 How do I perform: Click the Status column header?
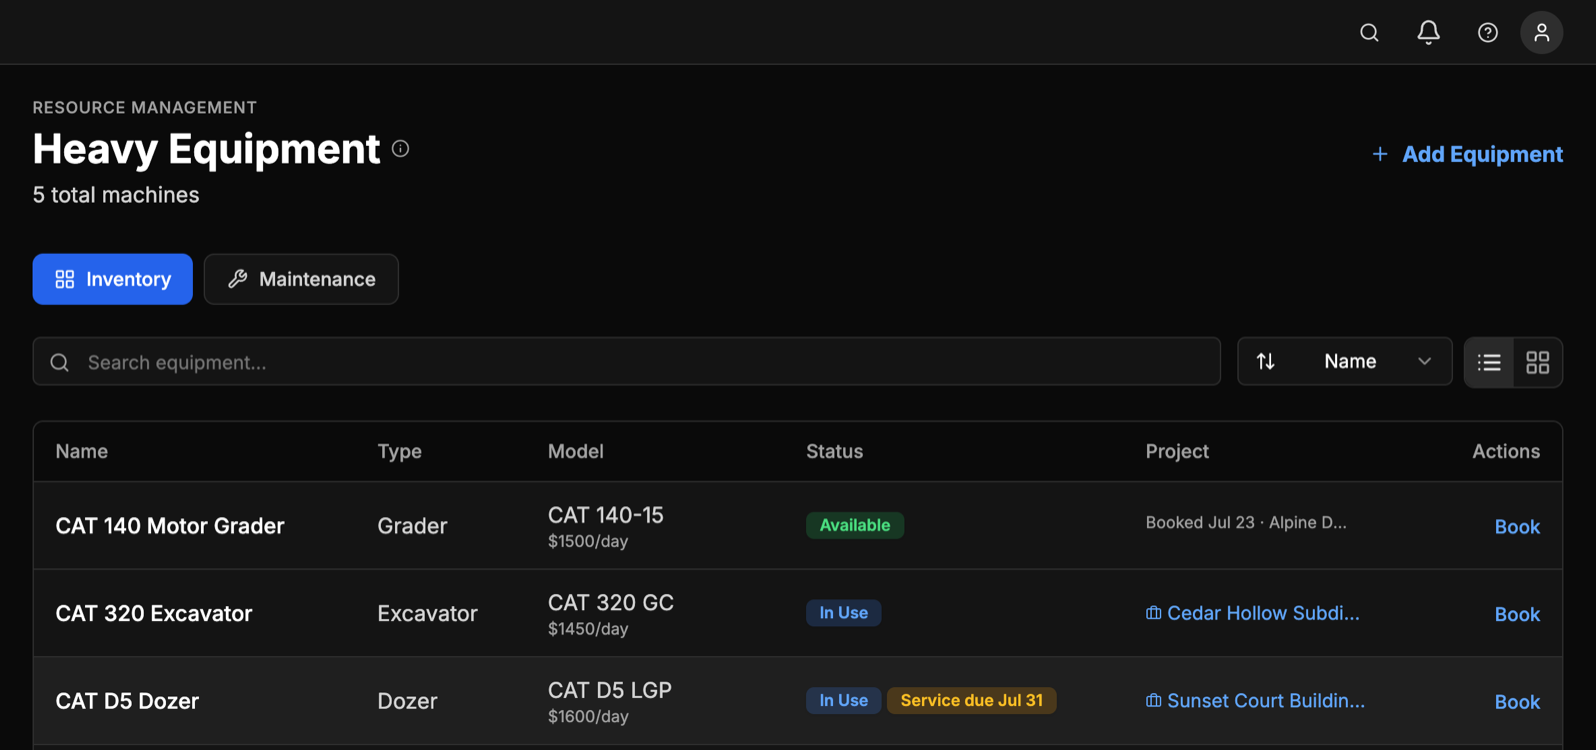835,451
